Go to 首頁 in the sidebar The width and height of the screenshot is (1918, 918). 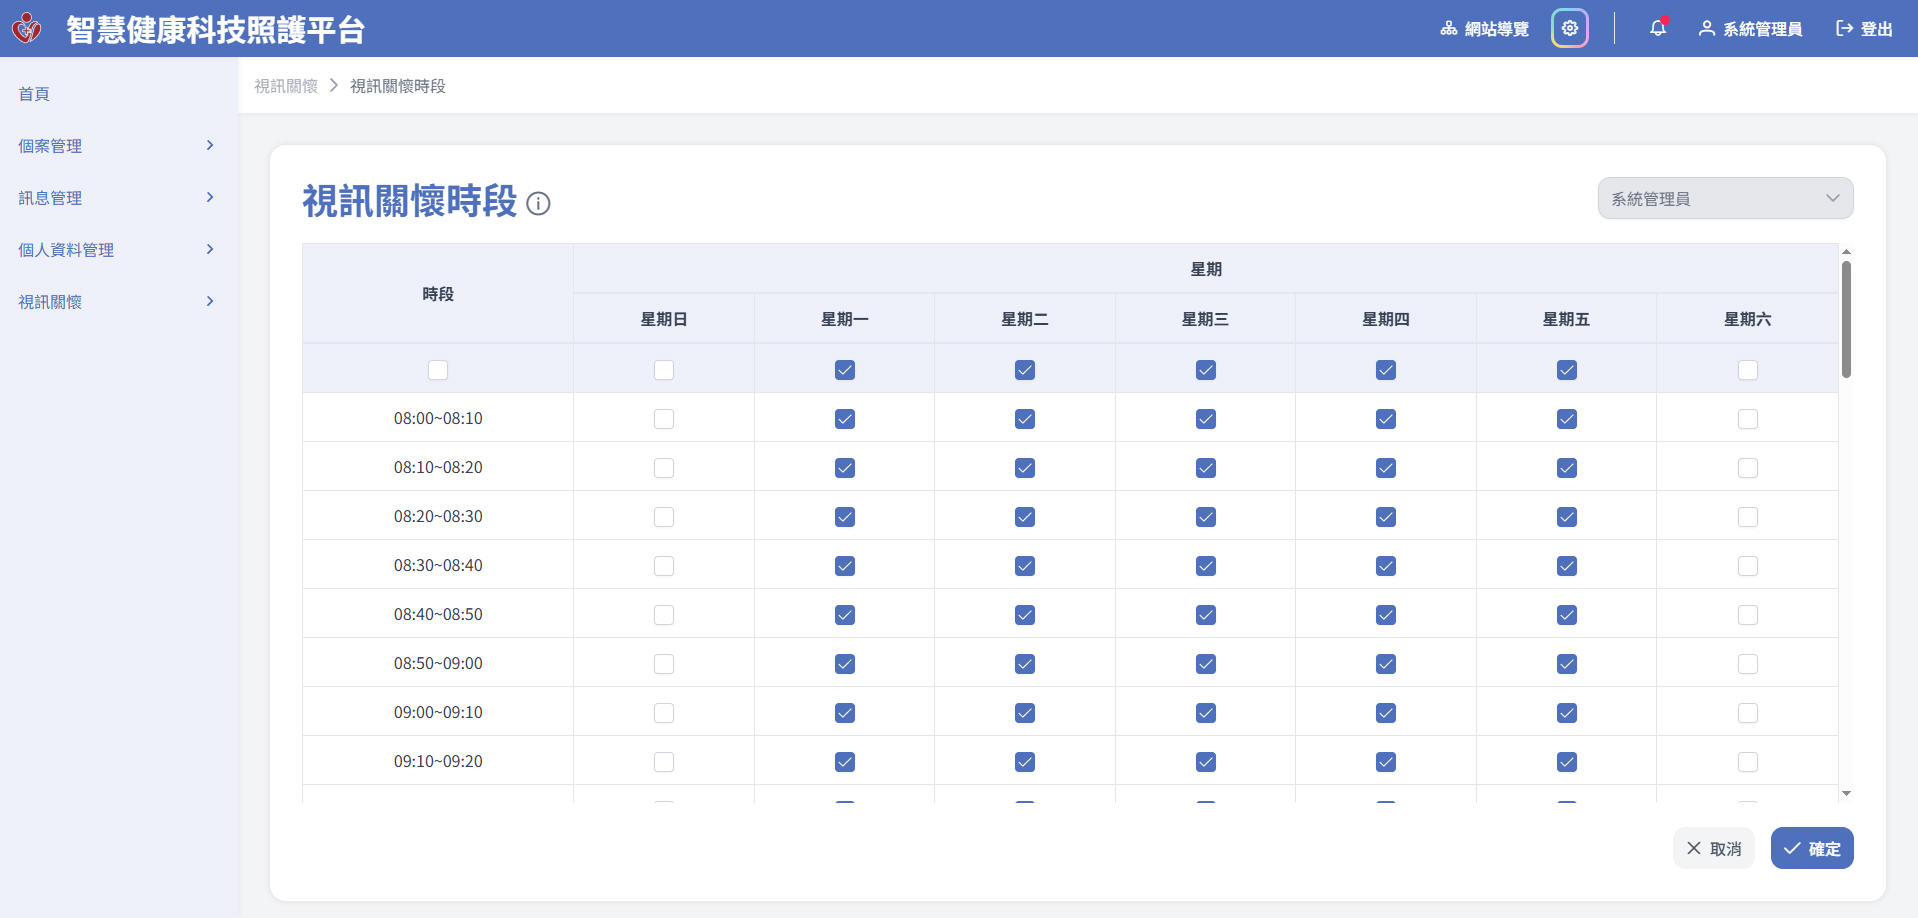pos(34,94)
